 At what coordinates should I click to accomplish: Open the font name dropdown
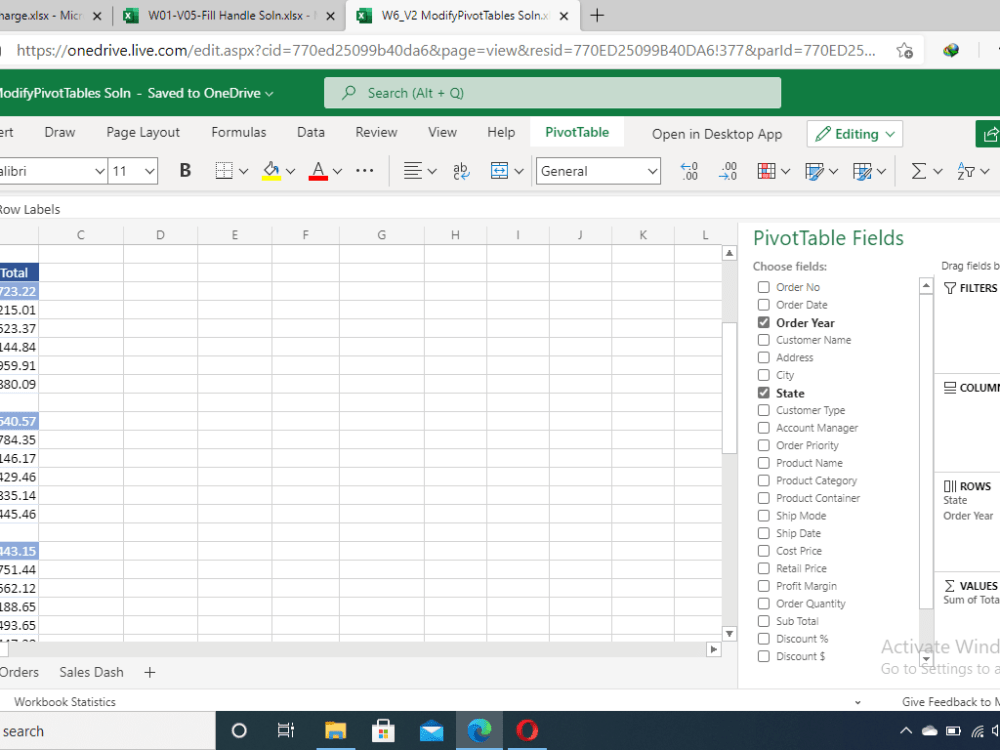tap(99, 171)
